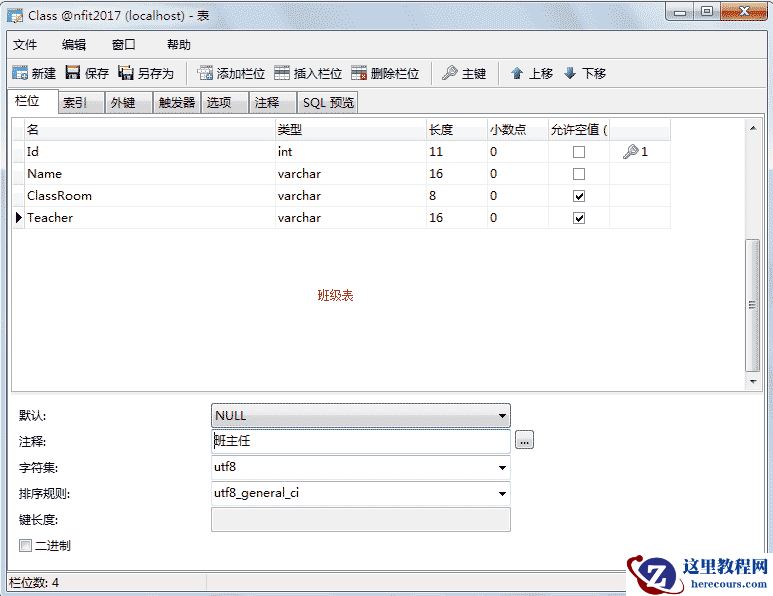Toggle allow-null checkbox for Id
This screenshot has height=596, width=773.
click(x=579, y=152)
